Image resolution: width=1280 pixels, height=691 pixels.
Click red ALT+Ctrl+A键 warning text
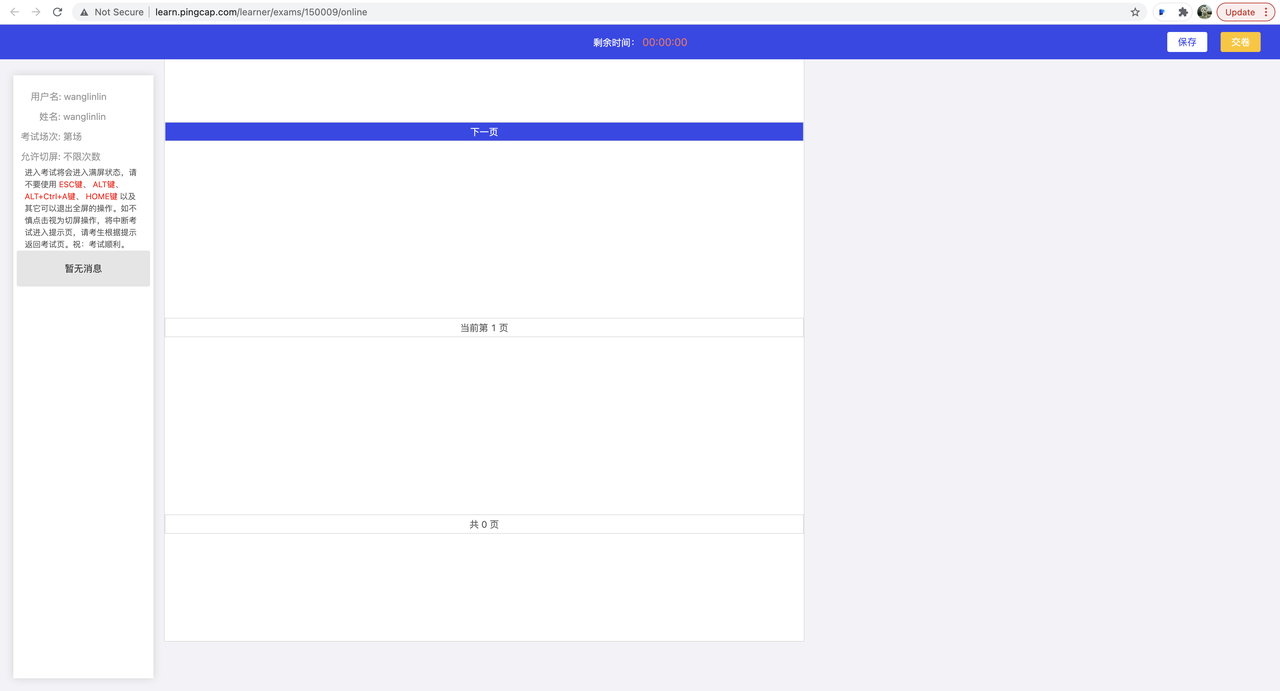click(x=50, y=197)
